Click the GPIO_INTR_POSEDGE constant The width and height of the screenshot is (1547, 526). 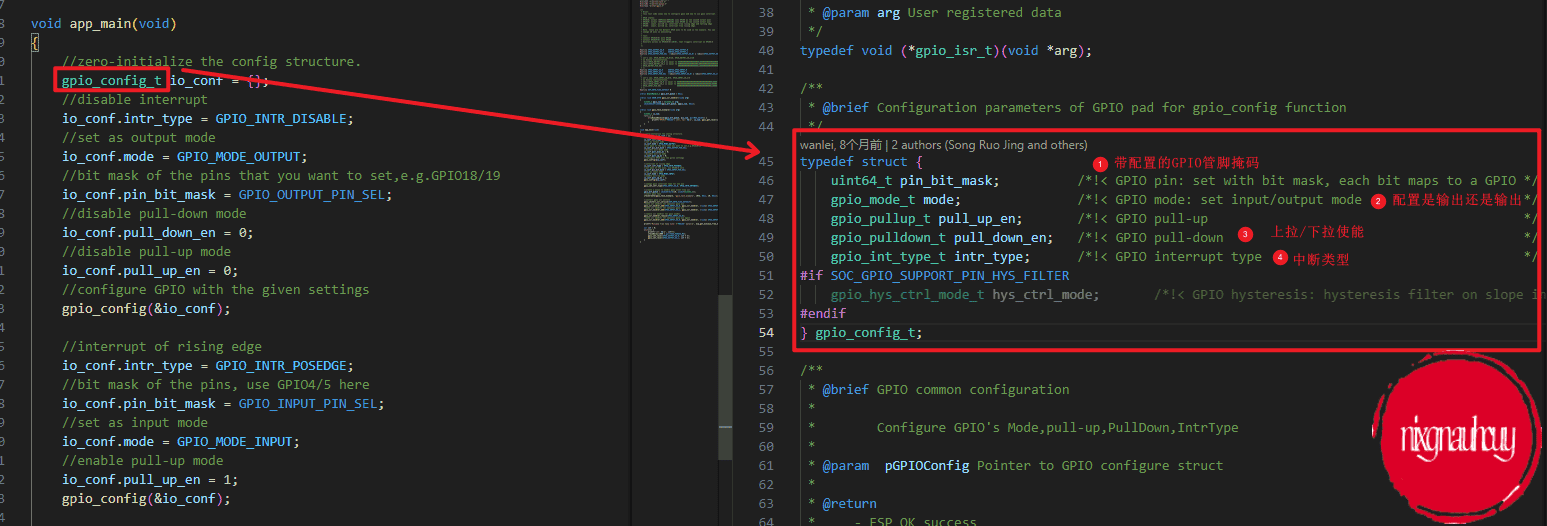click(284, 366)
